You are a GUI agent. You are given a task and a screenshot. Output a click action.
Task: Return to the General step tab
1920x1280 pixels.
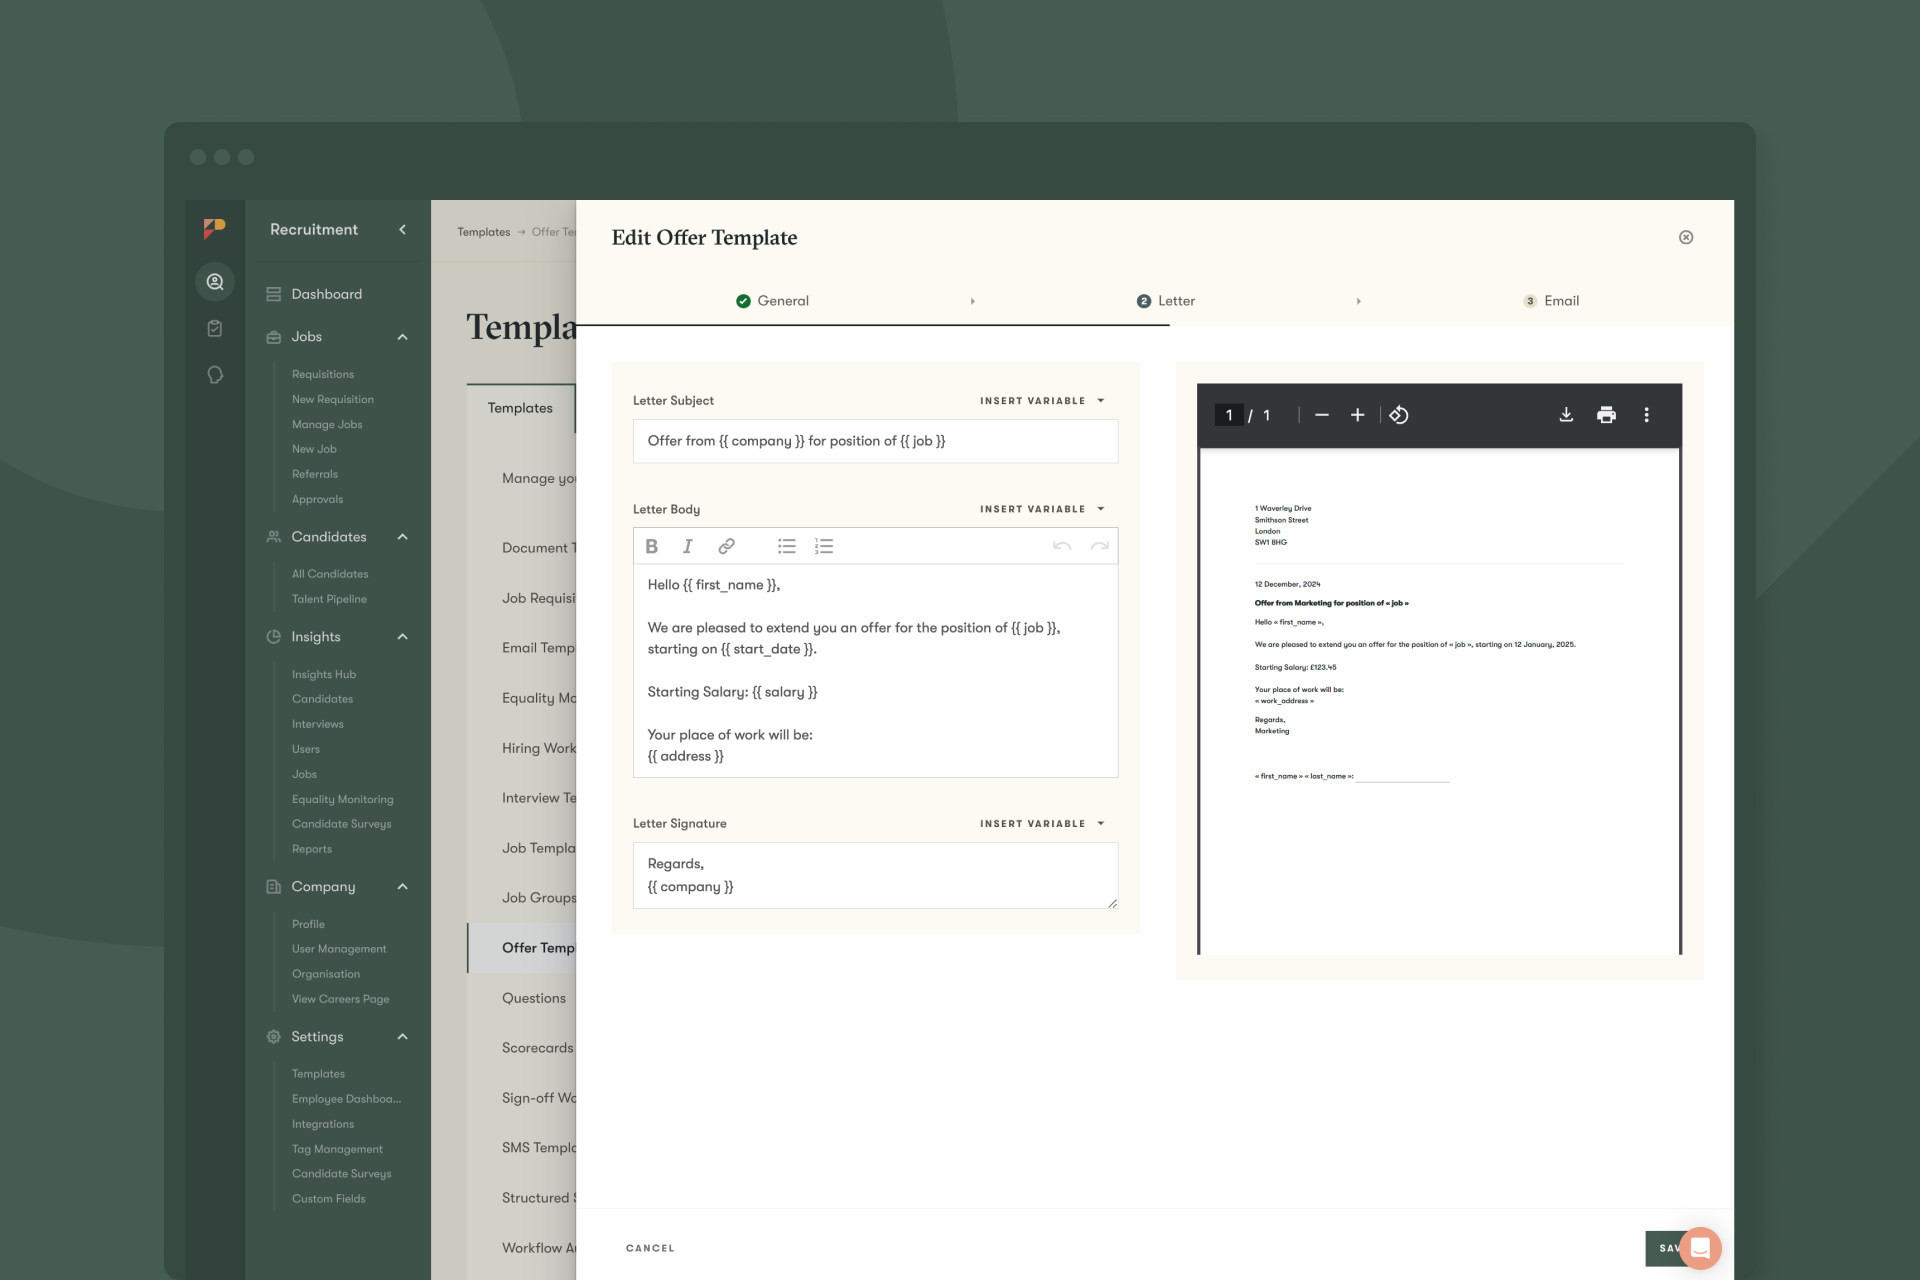click(x=772, y=301)
